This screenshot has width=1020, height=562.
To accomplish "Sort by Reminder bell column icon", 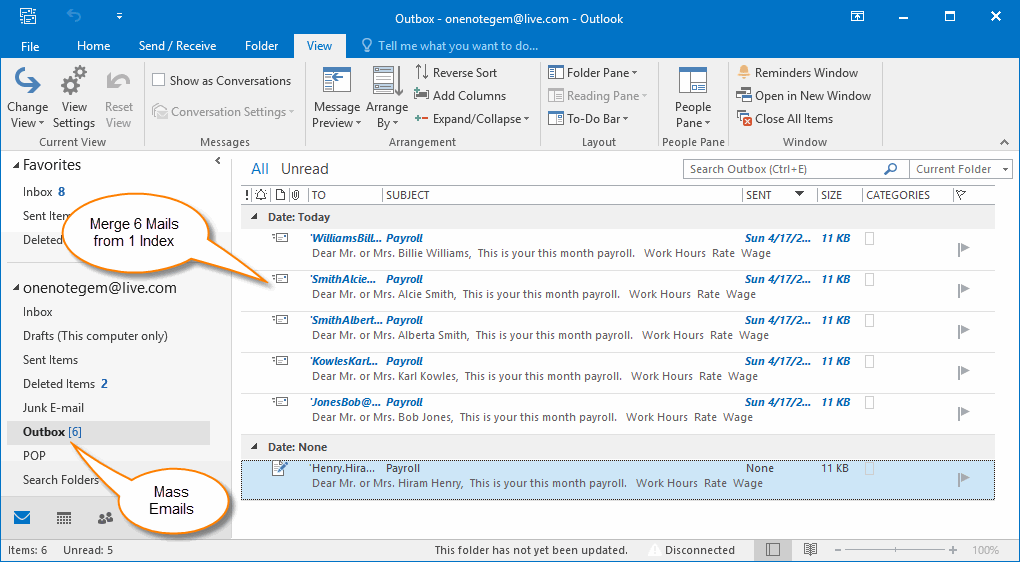I will coord(261,195).
